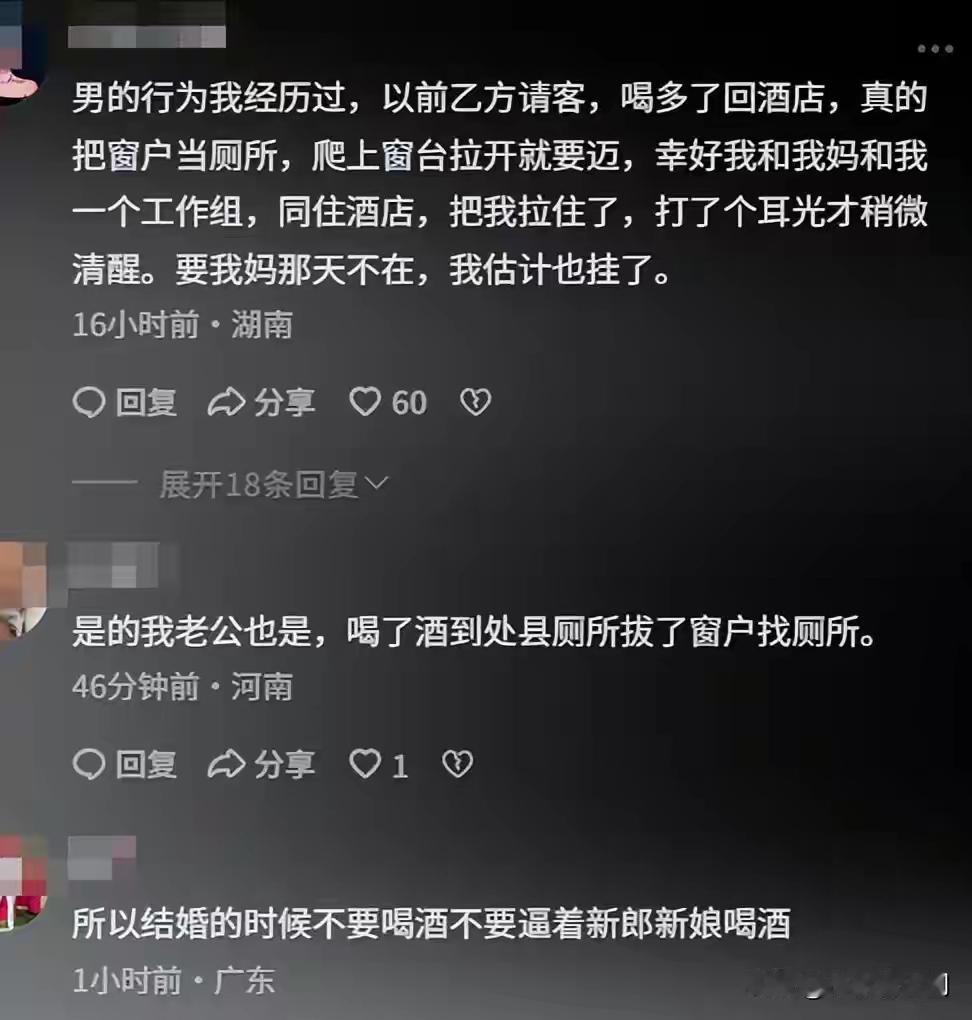The image size is (972, 1020).
Task: Open the three-dot more options menu
Action: coord(935,49)
